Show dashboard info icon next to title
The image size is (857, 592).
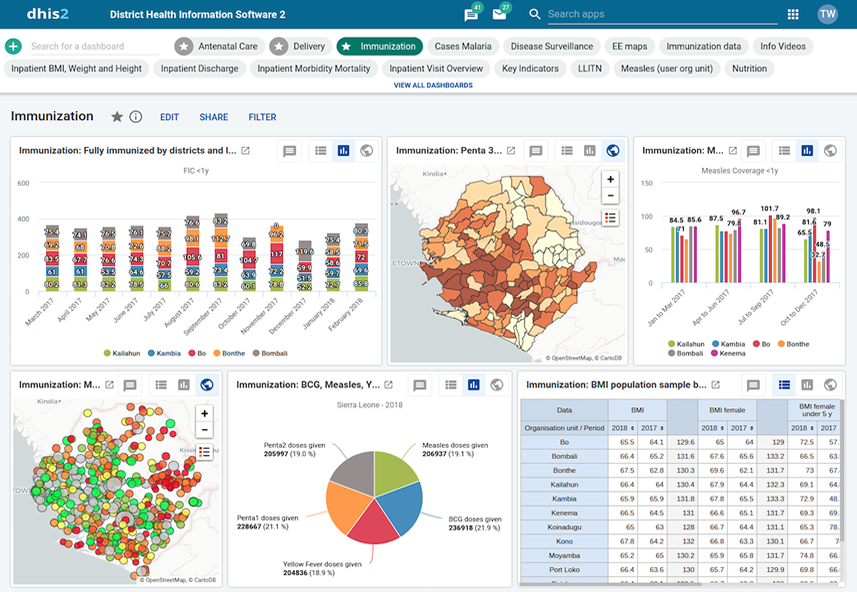pos(136,117)
